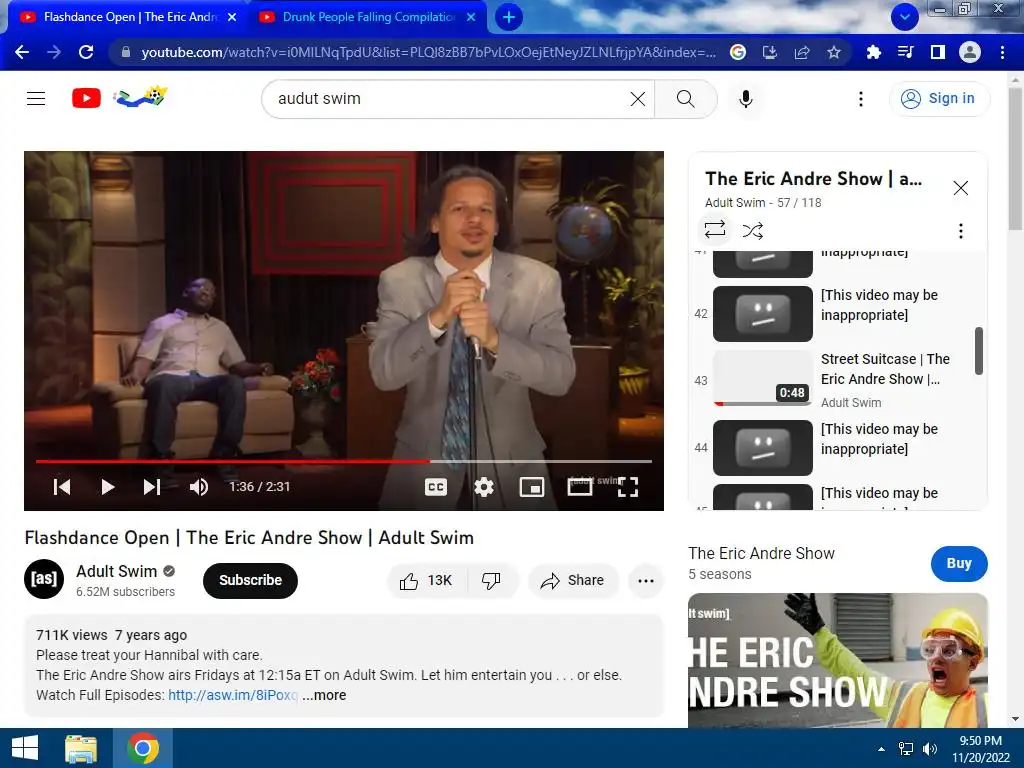Open the player settings gear

pyautogui.click(x=484, y=487)
